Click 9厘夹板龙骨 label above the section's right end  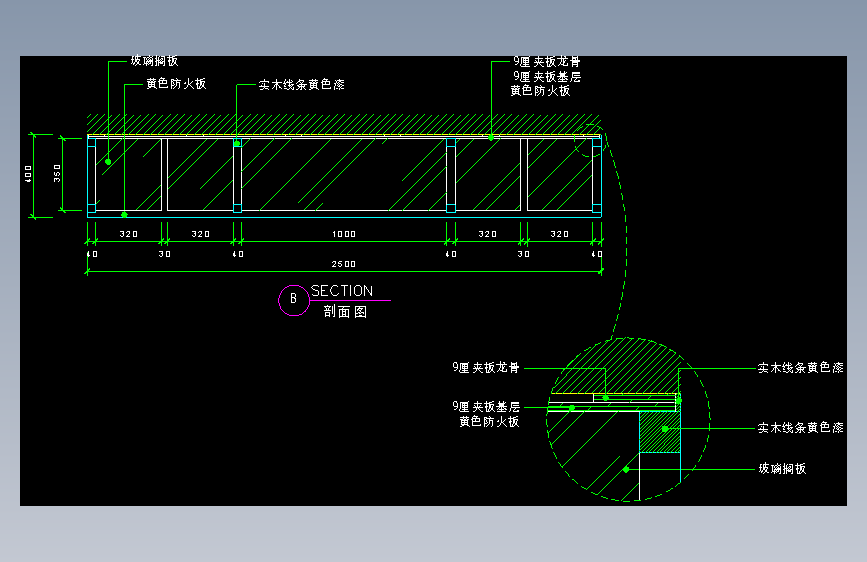pos(547,62)
